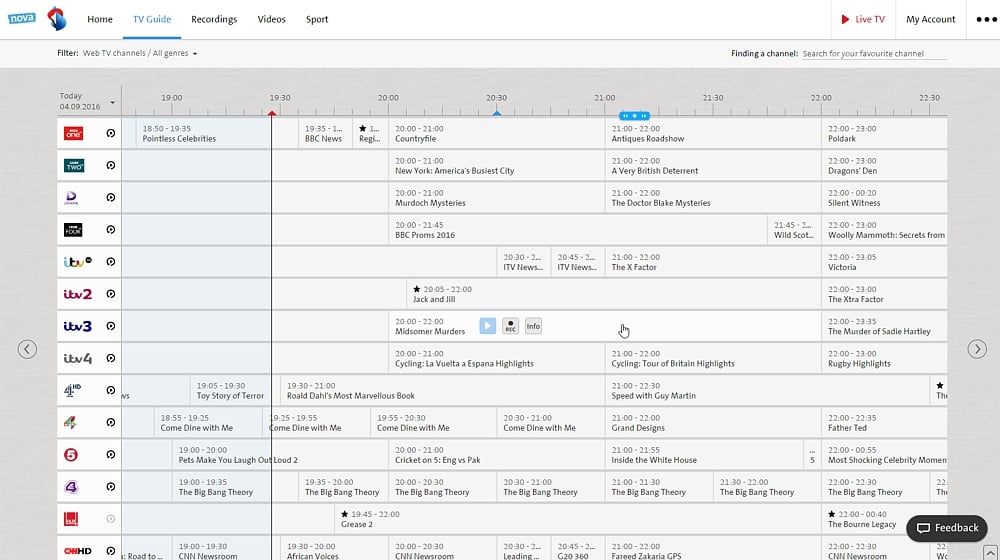Open the Web TV channels / All genres filter

[x=140, y=53]
